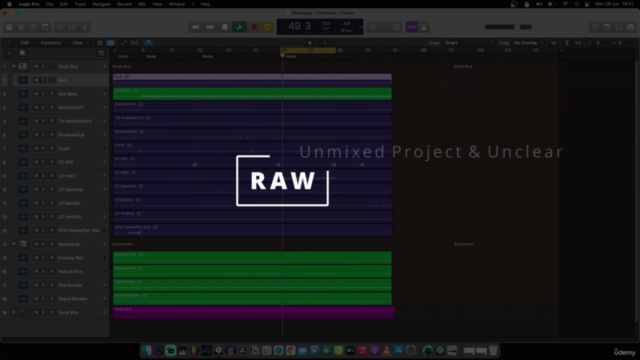The image size is (640, 360).
Task: Open Quick Help question icon
Action: pyautogui.click(x=33, y=27)
